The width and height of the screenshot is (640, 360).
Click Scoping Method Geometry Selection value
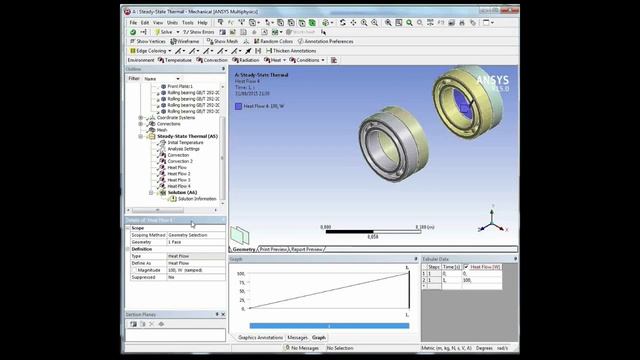(x=196, y=235)
